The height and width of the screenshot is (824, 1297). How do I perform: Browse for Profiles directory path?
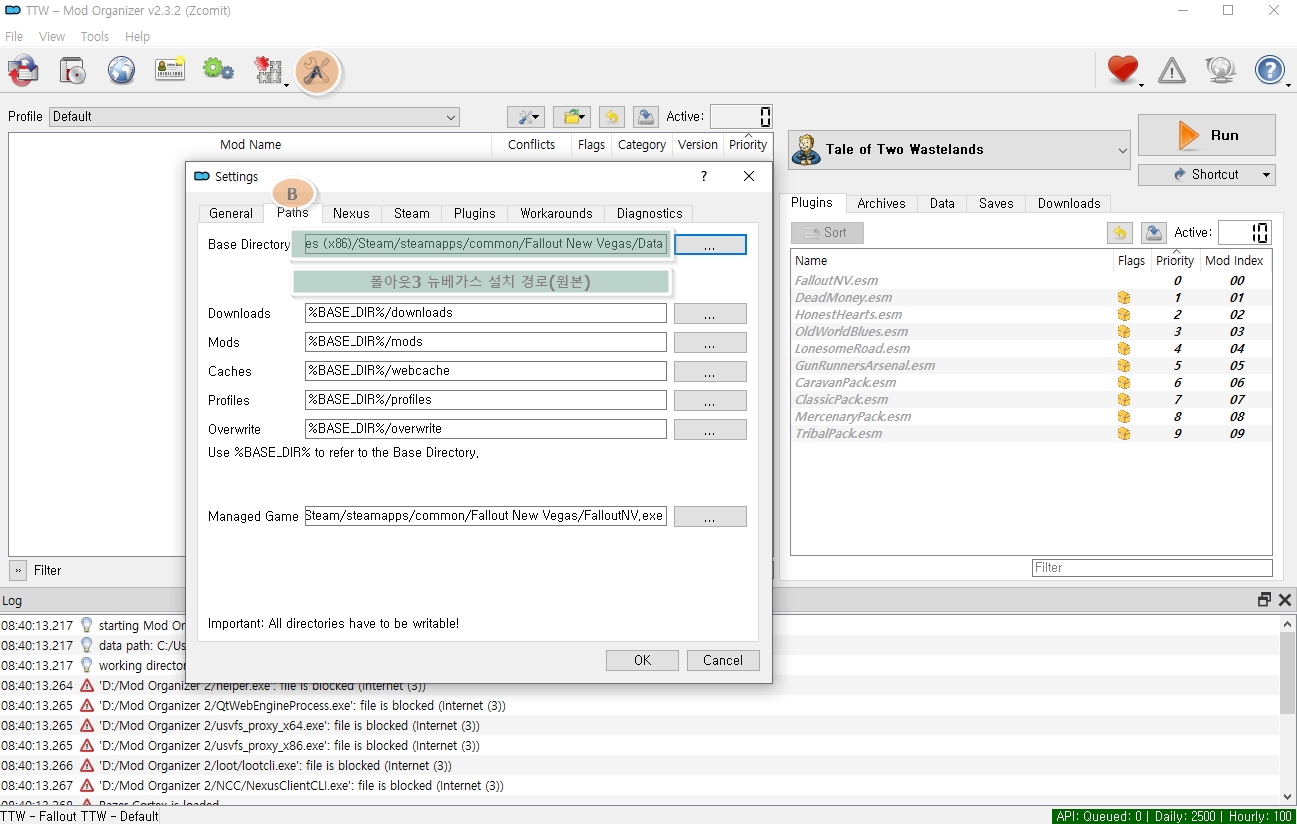coord(710,400)
